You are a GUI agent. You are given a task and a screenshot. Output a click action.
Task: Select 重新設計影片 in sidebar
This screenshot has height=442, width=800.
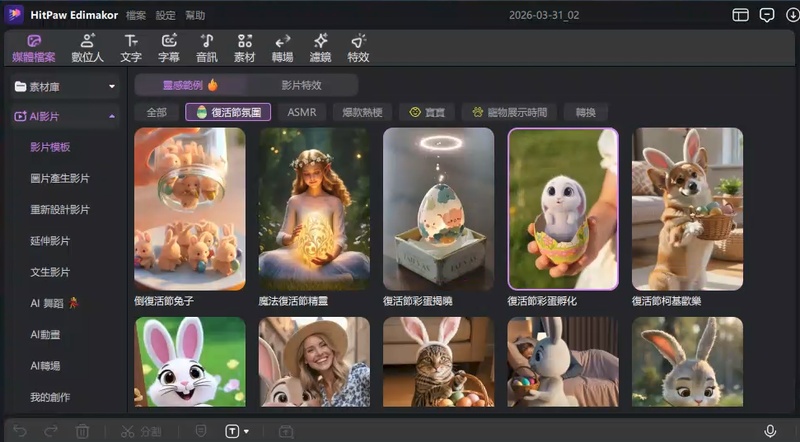coord(60,209)
